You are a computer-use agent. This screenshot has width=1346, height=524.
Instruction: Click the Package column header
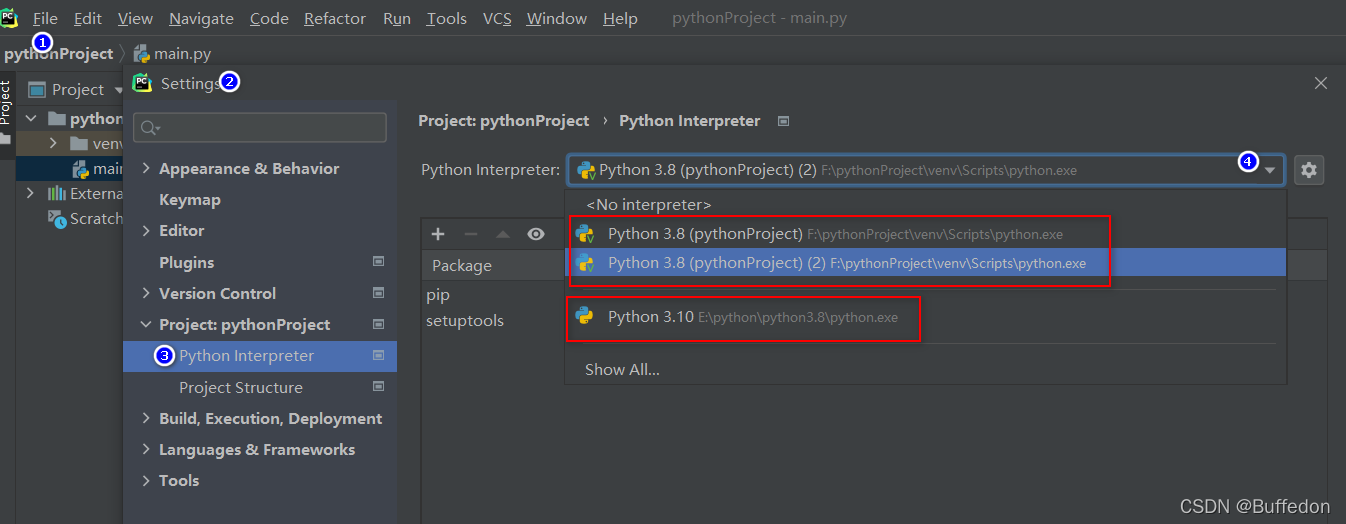coord(462,265)
